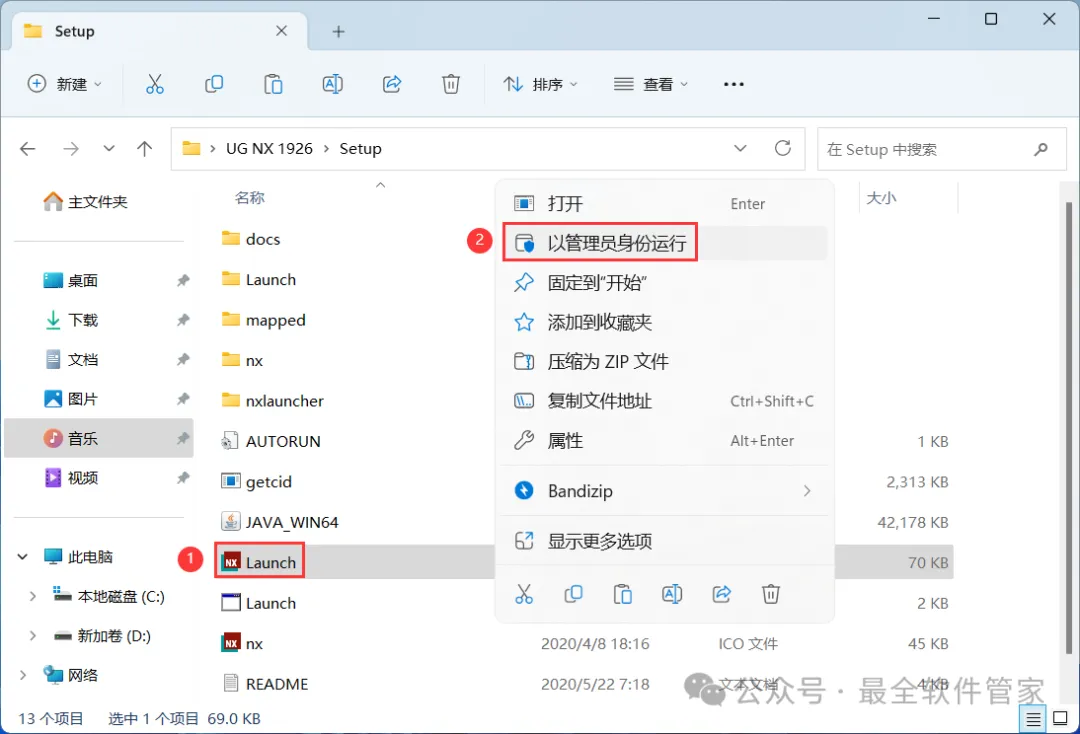Open Bandizip submenu

[x=664, y=490]
